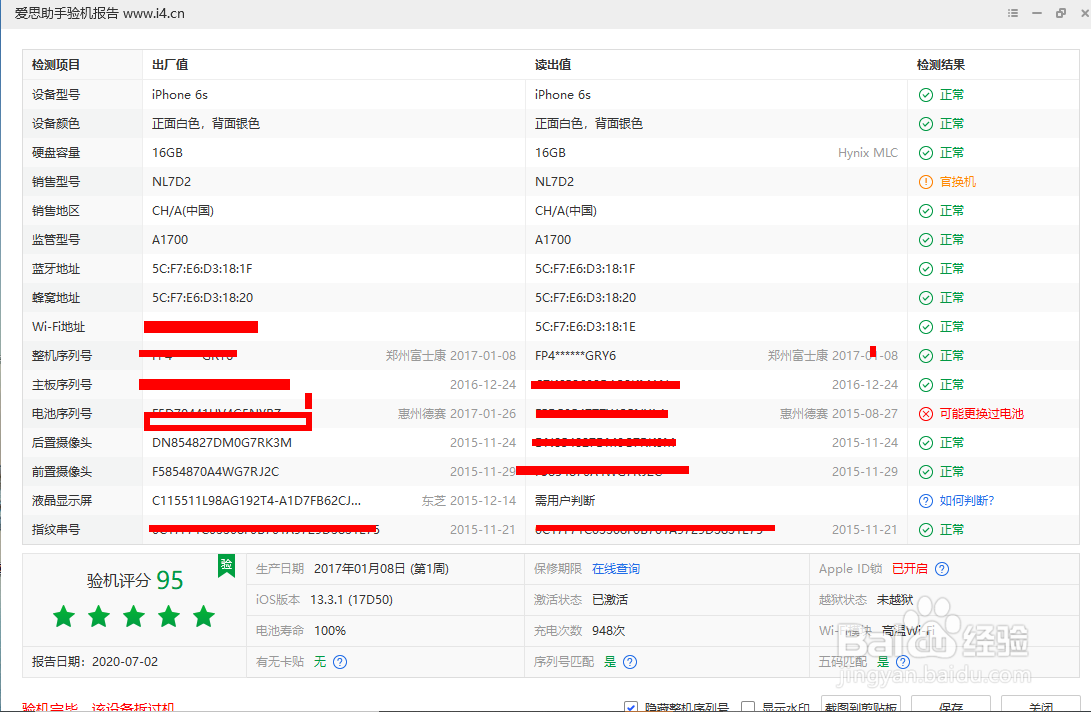Viewport: 1091px width, 712px height.
Task: Select front camera serial F5854870A4WG7RJ2C
Action: point(215,472)
